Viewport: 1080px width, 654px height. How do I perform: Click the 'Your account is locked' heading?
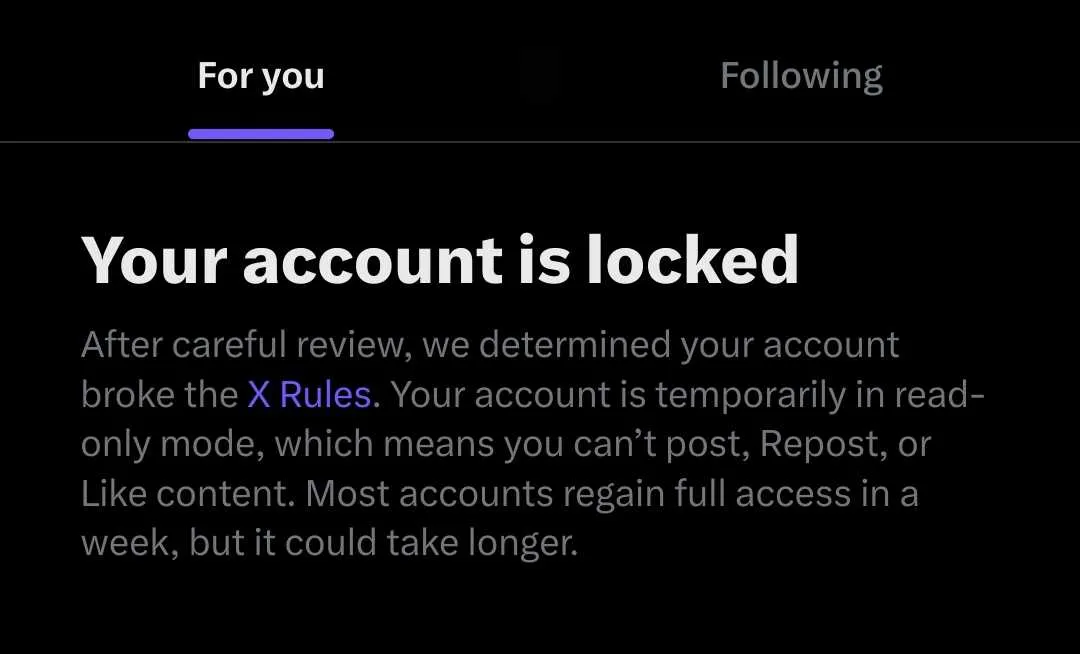coord(440,260)
